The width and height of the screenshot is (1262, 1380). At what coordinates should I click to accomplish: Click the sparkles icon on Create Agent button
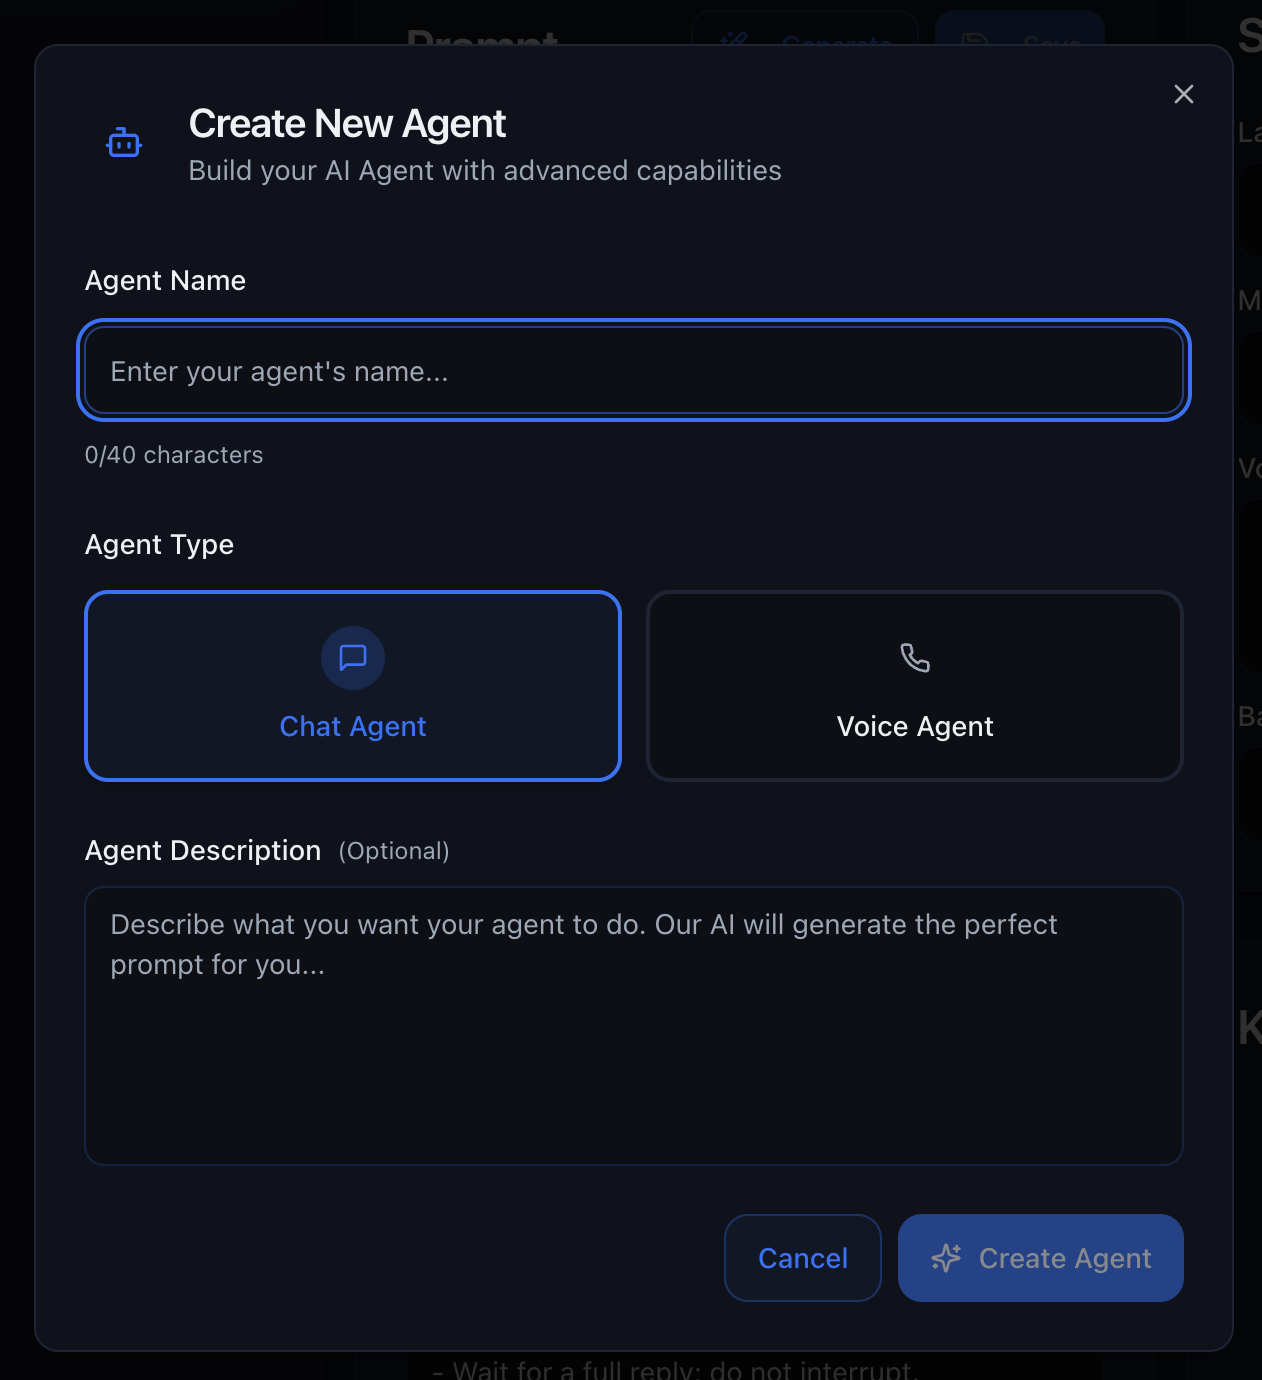[947, 1258]
